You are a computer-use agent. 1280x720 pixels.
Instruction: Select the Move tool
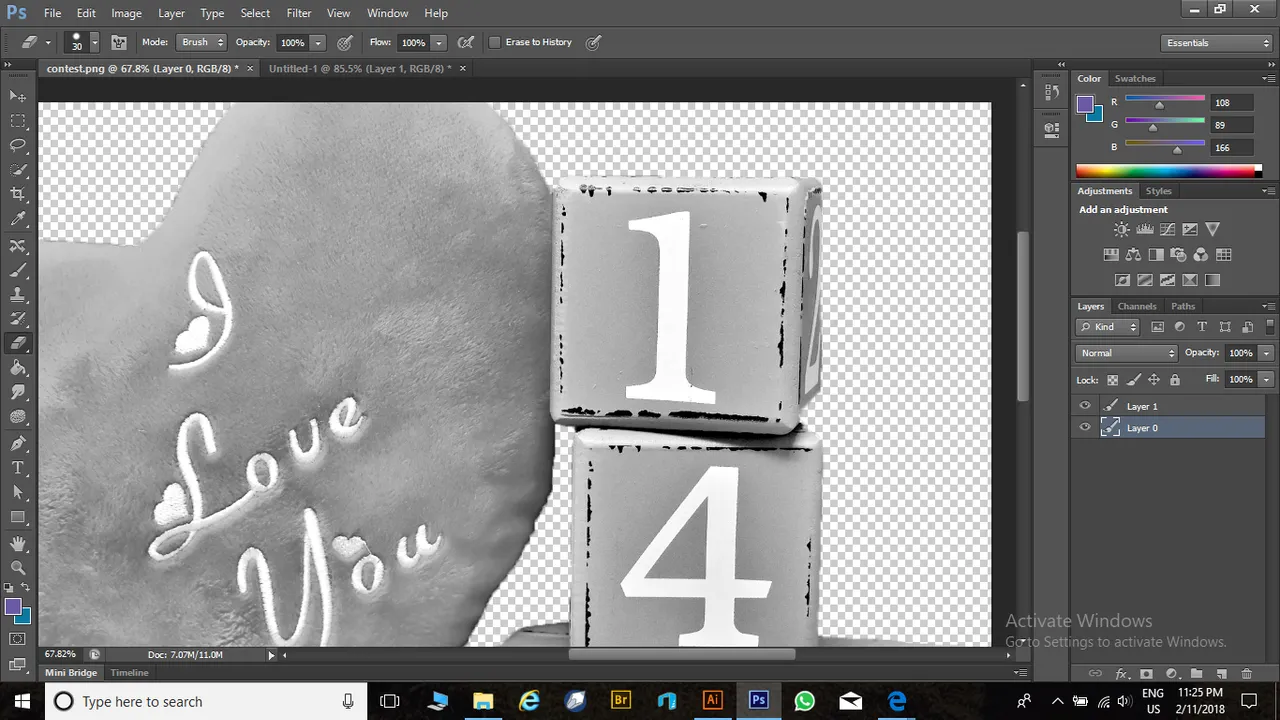tap(18, 96)
